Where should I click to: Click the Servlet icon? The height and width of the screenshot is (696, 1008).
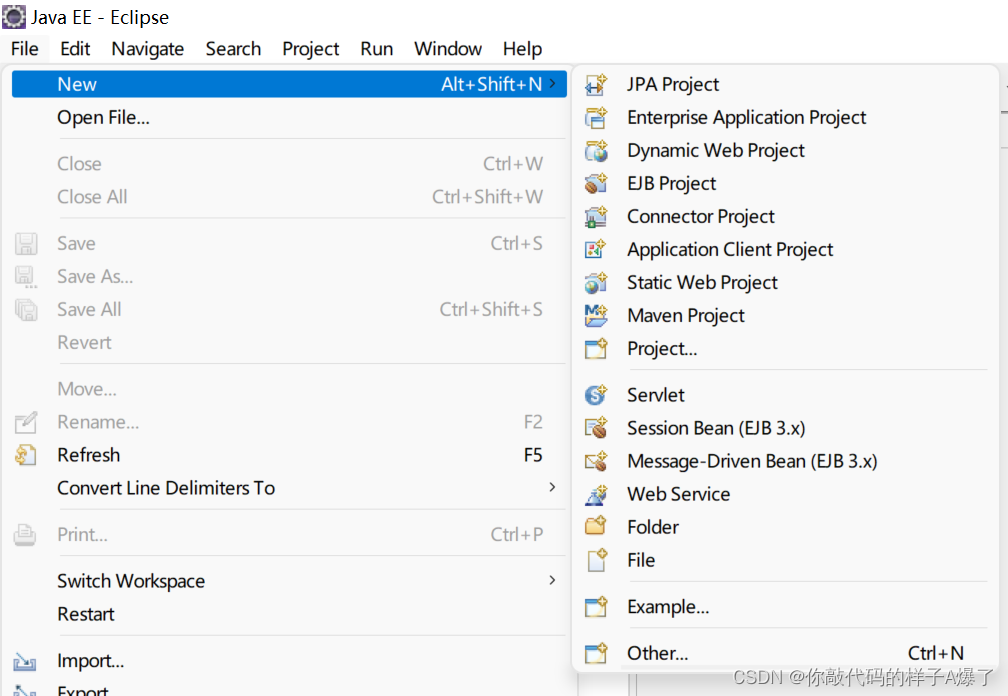(x=596, y=395)
